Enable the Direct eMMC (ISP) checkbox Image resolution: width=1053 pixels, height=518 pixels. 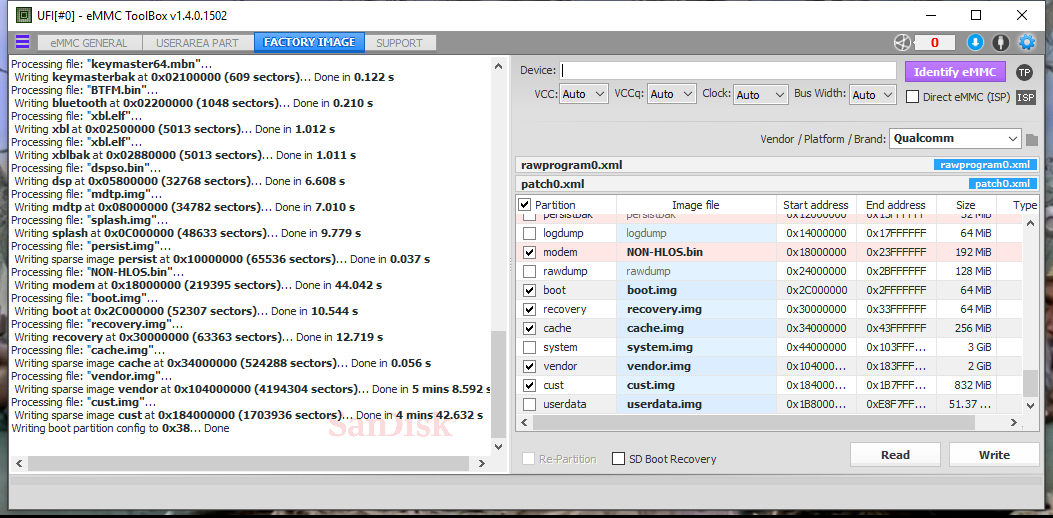pos(913,97)
